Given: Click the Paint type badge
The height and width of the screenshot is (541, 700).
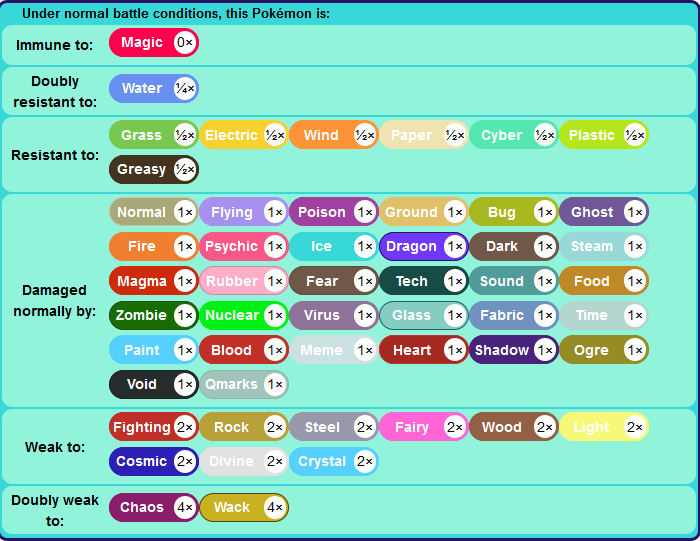Looking at the screenshot, I should (x=154, y=350).
